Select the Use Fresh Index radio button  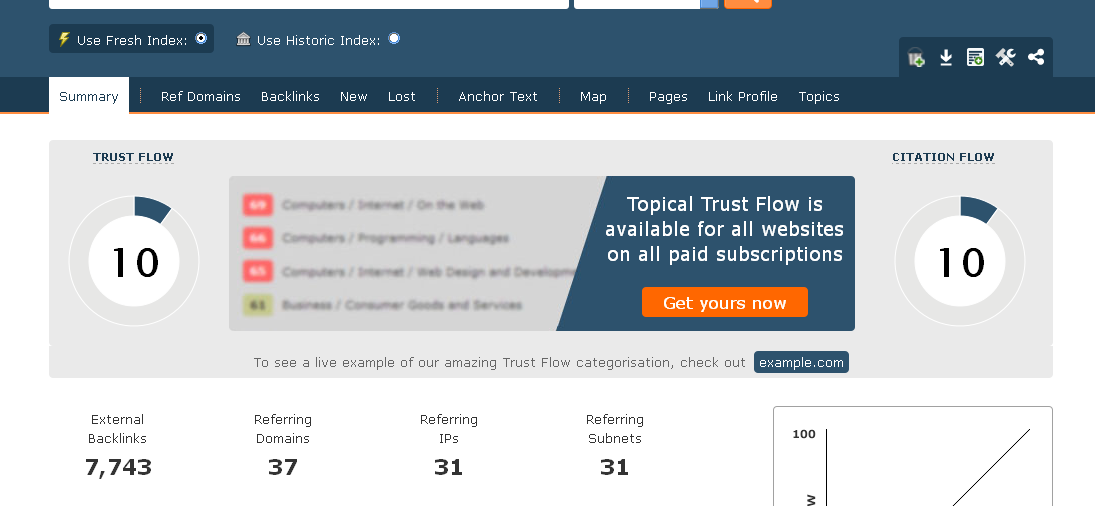tap(201, 38)
